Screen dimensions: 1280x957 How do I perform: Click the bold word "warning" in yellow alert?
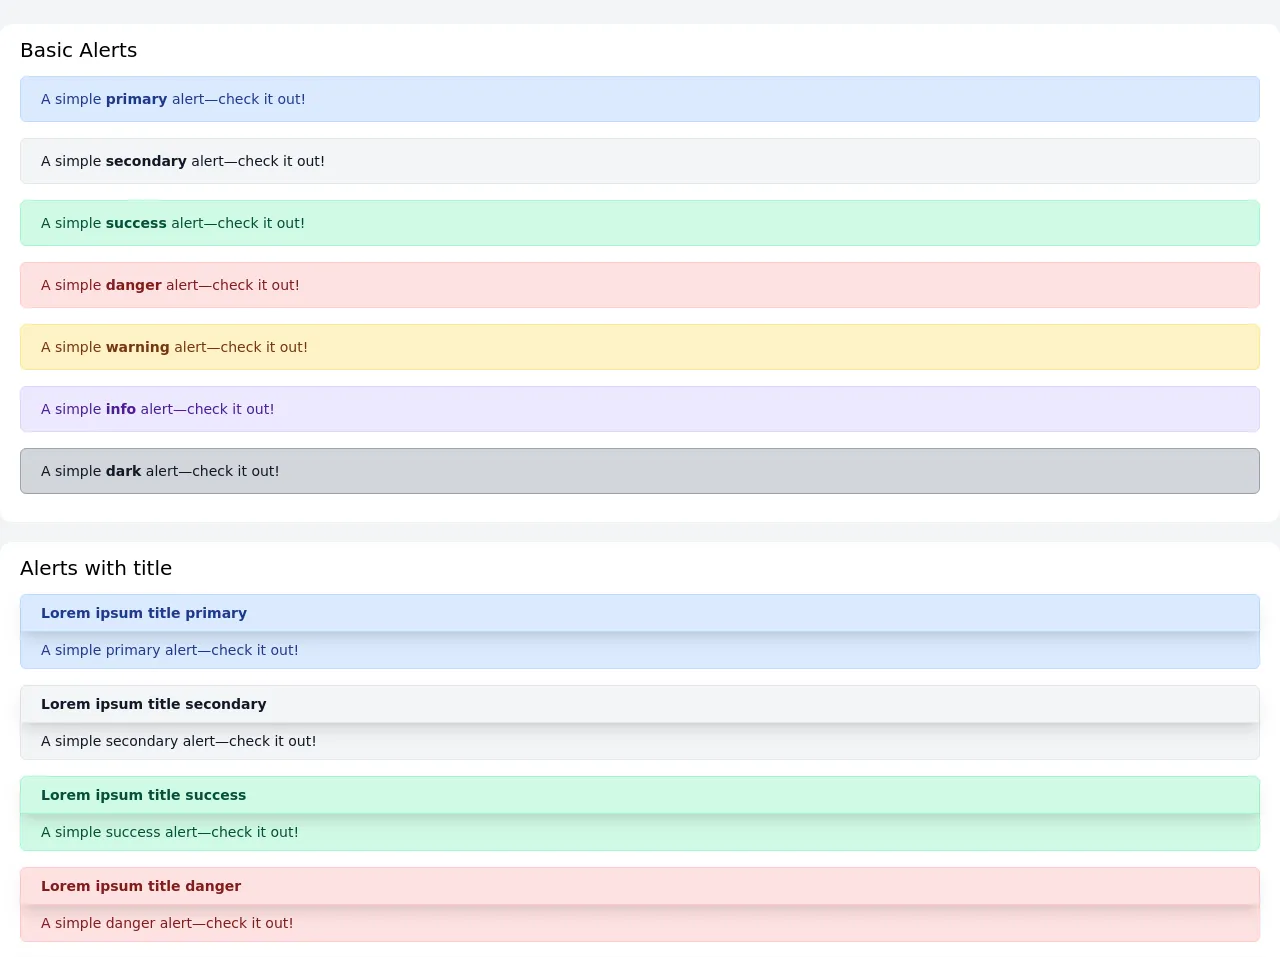[x=137, y=347]
